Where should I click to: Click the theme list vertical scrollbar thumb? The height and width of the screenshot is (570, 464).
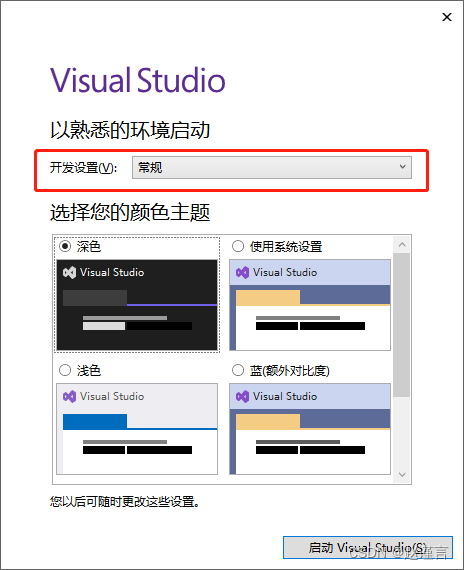pyautogui.click(x=402, y=325)
